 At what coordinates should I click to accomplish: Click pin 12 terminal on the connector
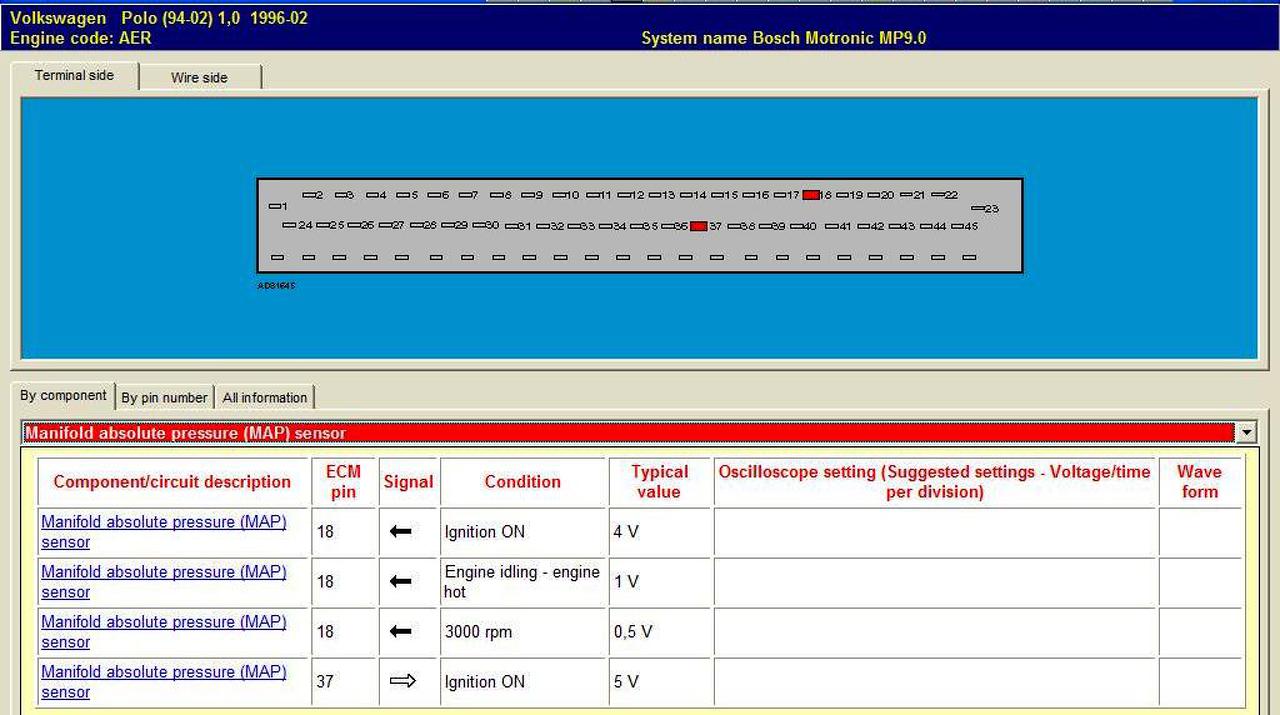pyautogui.click(x=625, y=195)
